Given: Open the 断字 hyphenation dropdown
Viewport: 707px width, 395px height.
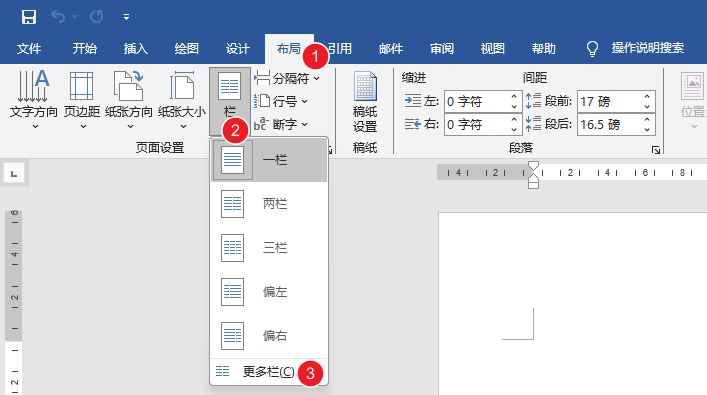Looking at the screenshot, I should coord(281,124).
